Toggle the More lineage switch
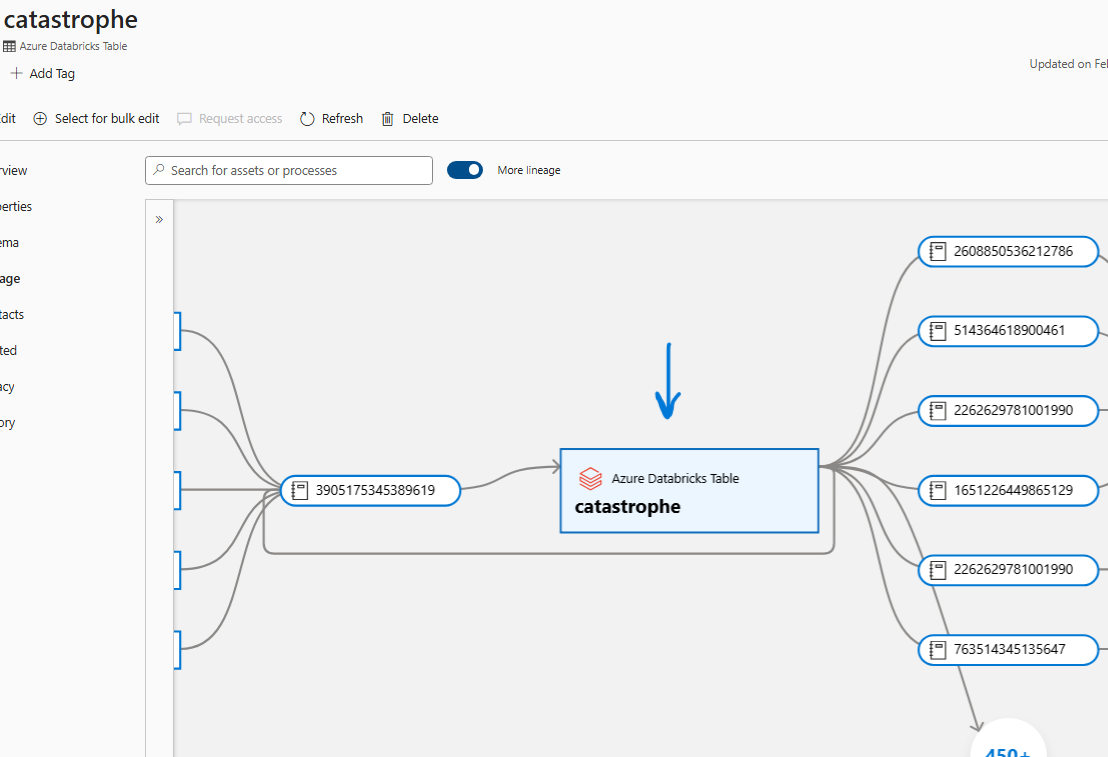The width and height of the screenshot is (1108, 757). click(465, 170)
